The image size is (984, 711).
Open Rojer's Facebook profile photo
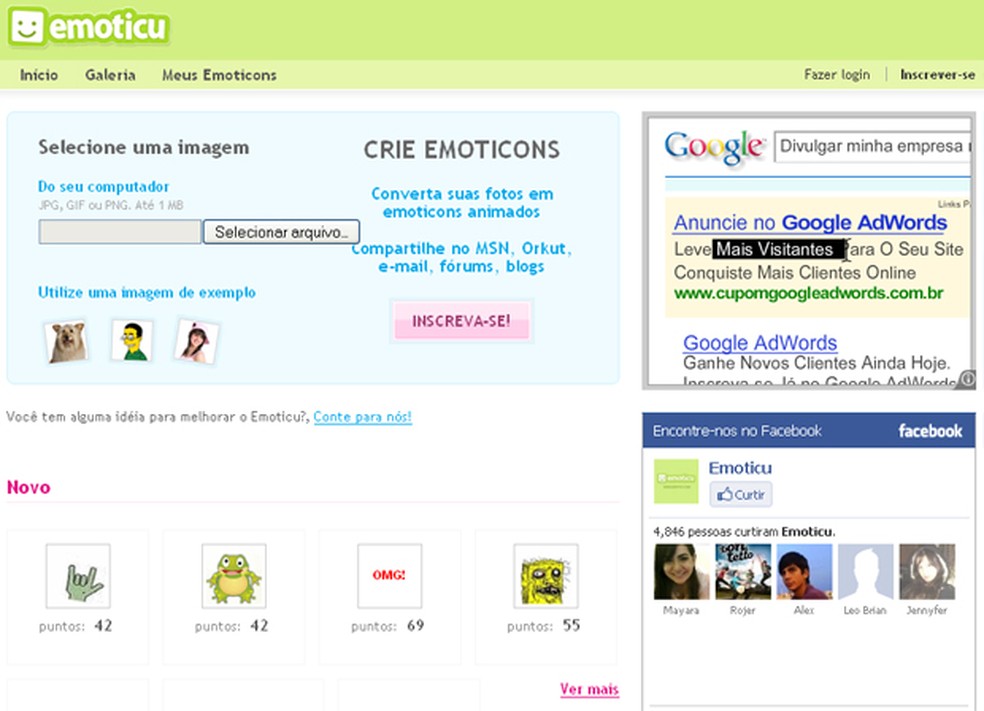pos(742,572)
